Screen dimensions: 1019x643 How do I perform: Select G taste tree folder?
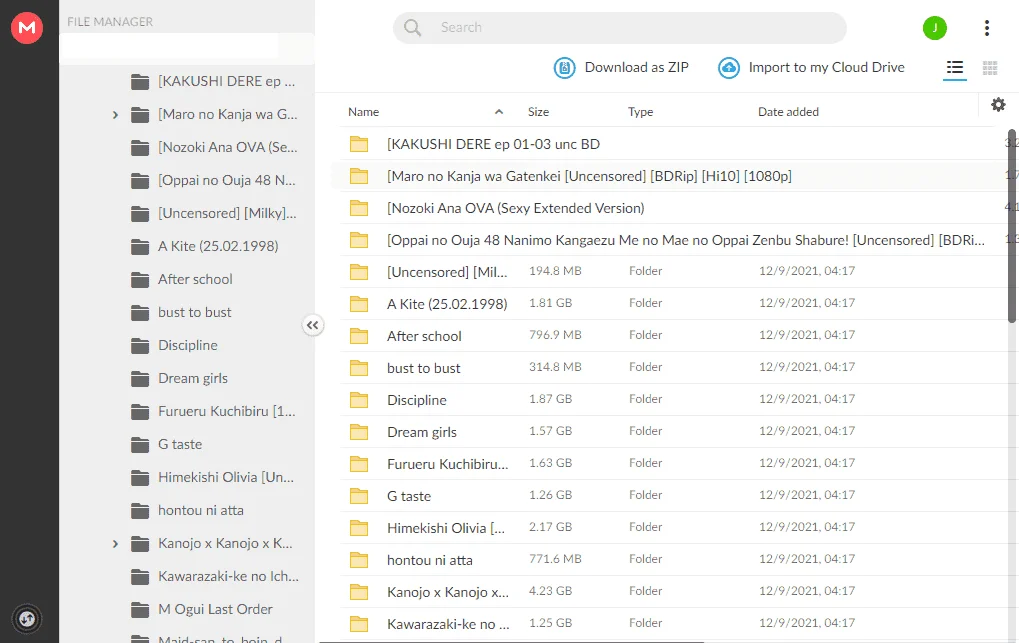166,445
